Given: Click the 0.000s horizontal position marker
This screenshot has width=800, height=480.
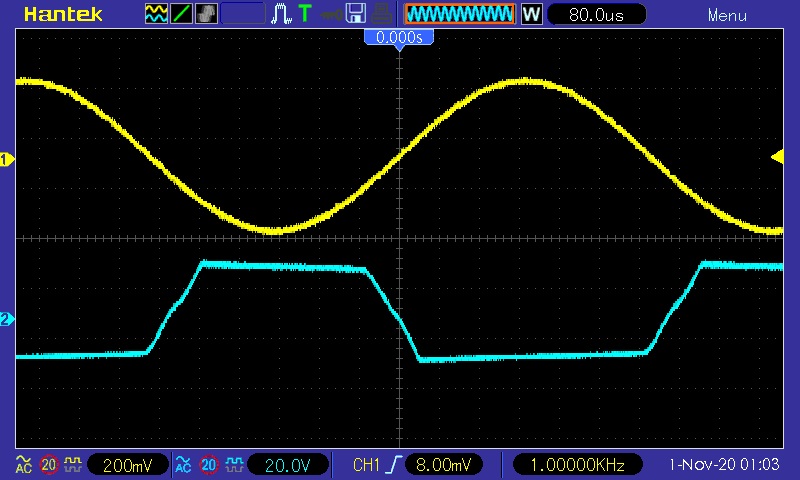Looking at the screenshot, I should [399, 37].
